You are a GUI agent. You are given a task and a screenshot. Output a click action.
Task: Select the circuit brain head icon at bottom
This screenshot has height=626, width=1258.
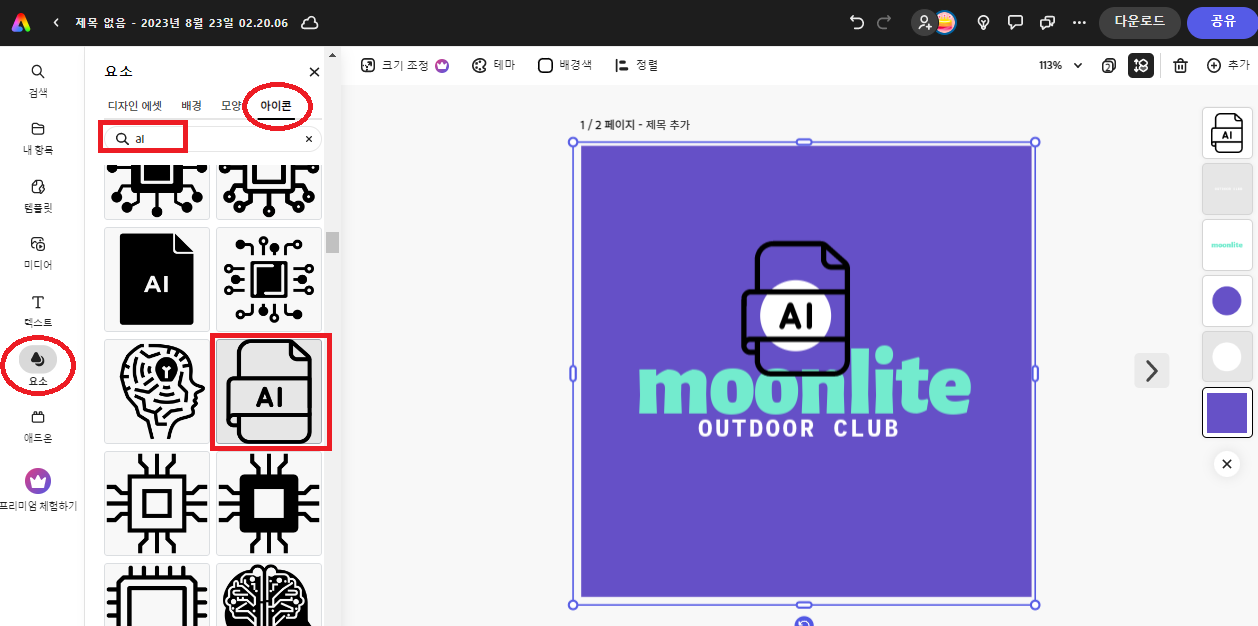[269, 595]
